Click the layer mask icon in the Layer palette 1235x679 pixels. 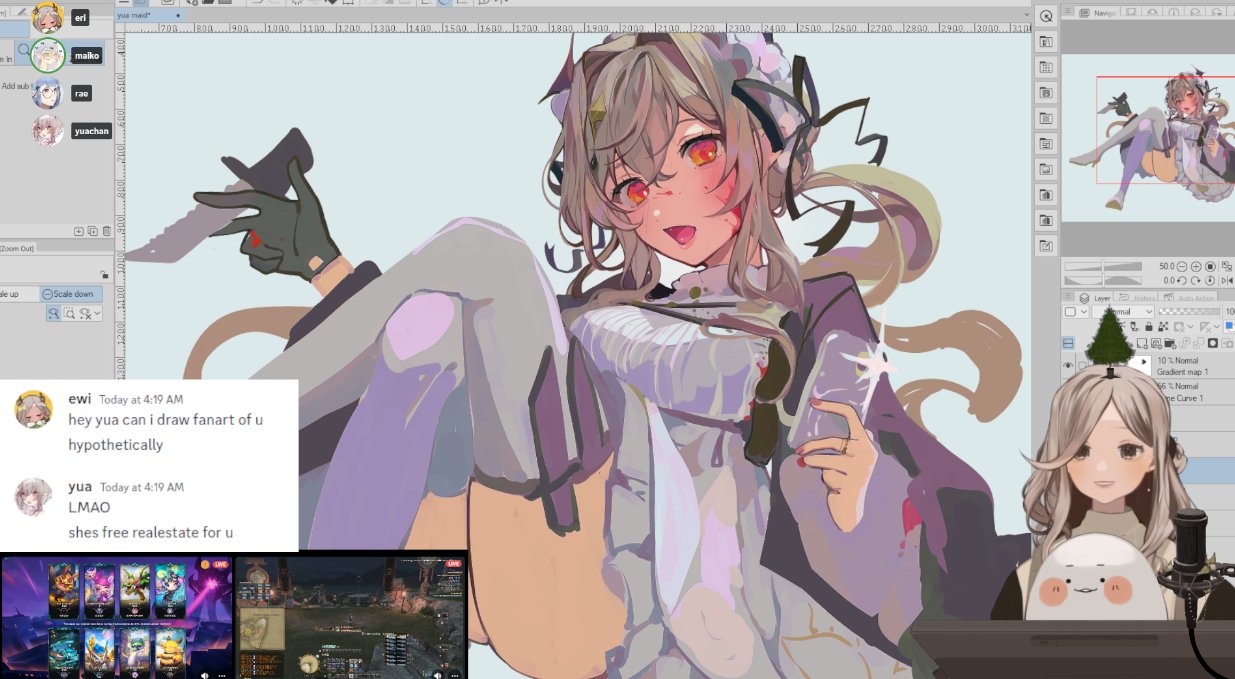point(1213,343)
